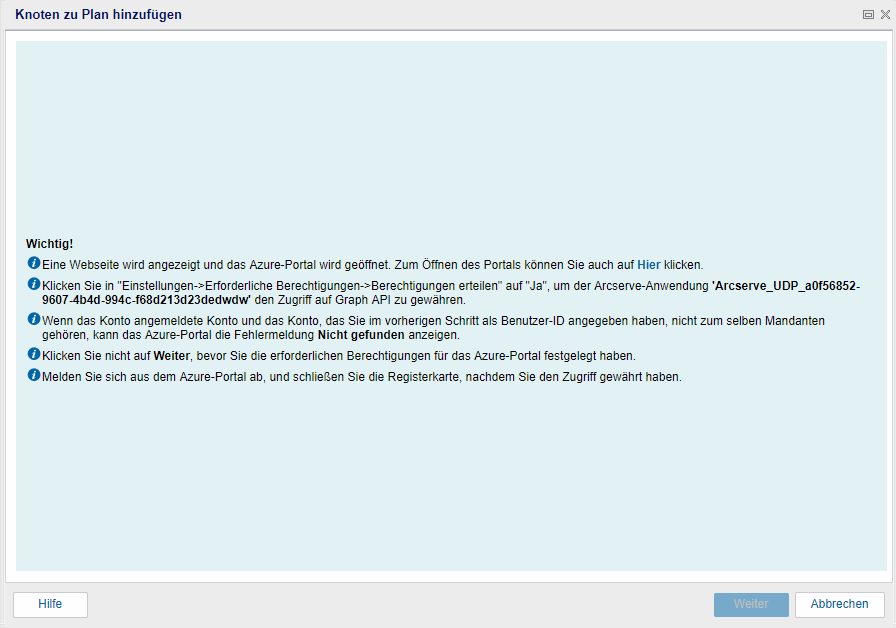Maximize the dialog using the title bar icon
The image size is (896, 628).
tap(868, 16)
